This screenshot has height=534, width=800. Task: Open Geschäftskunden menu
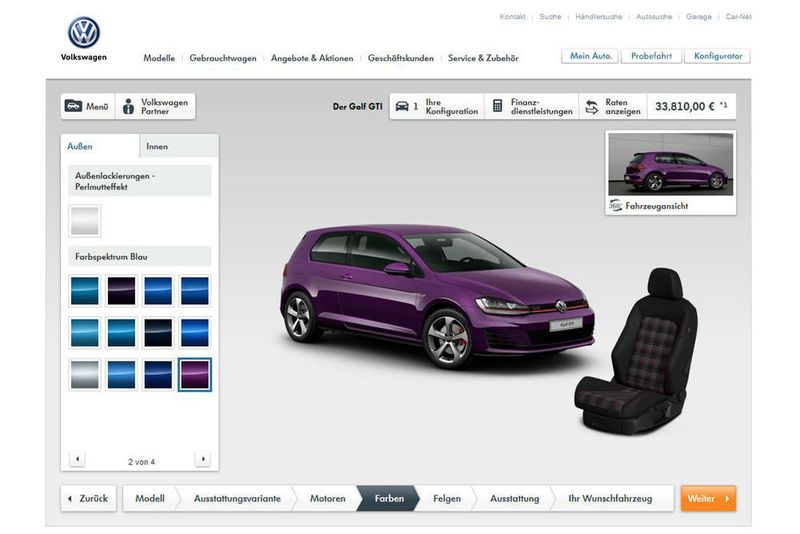click(x=401, y=58)
